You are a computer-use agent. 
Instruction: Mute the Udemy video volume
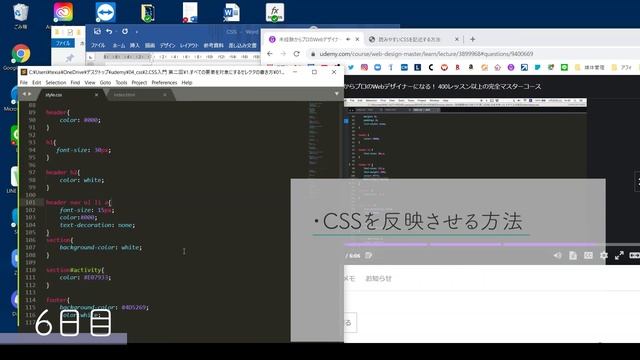coord(558,256)
